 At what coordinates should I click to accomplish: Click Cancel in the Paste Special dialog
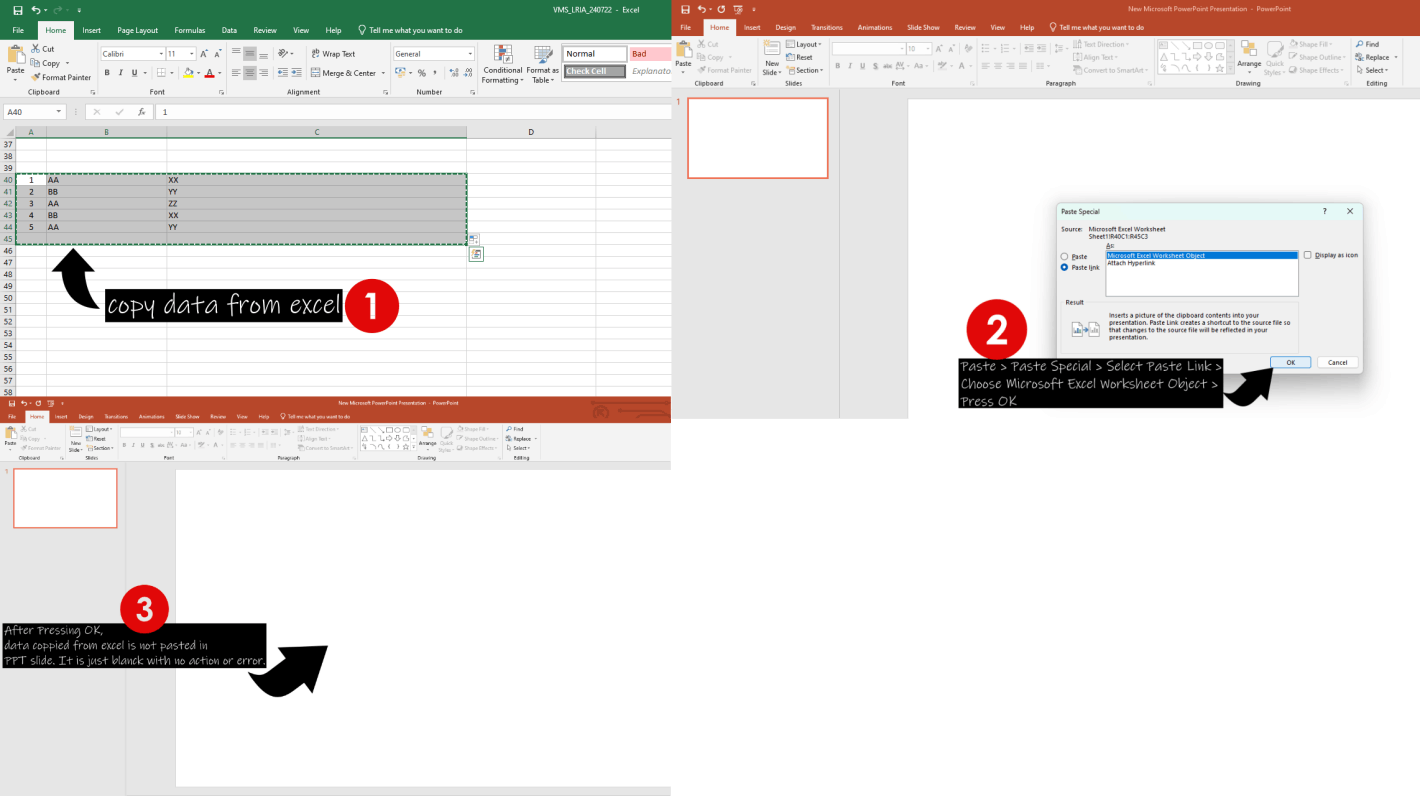1338,362
